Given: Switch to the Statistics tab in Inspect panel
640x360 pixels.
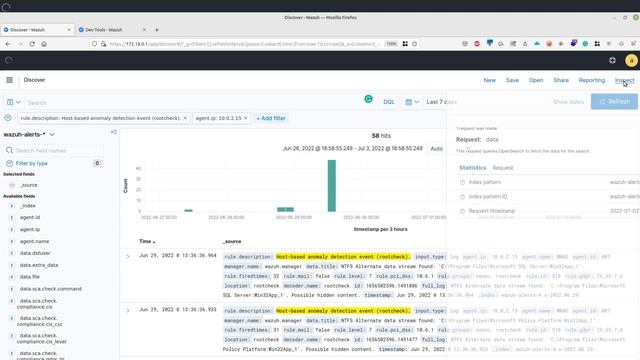Looking at the screenshot, I should [472, 168].
